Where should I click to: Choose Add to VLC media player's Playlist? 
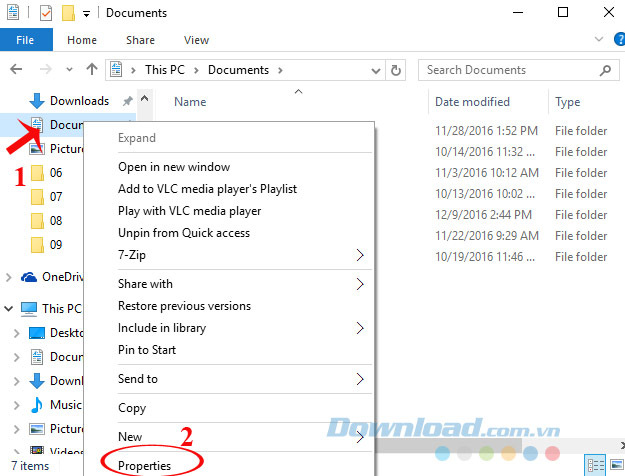208,189
